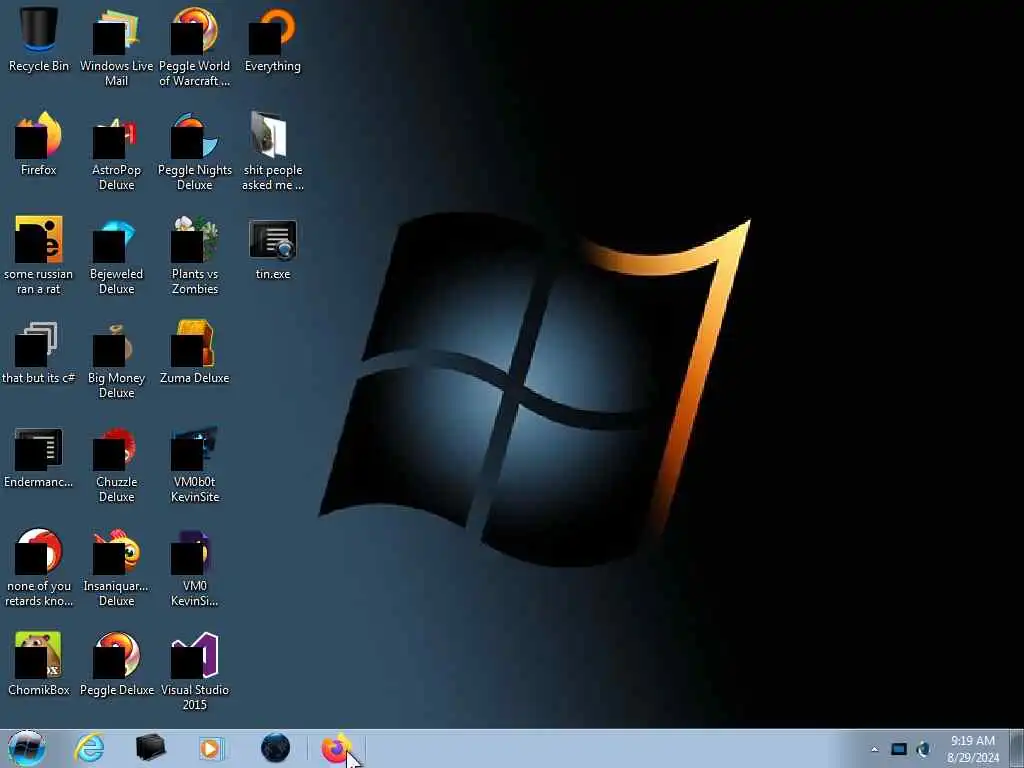The image size is (1024, 768).
Task: Select Peggle Nights Deluxe icon
Action: click(195, 152)
